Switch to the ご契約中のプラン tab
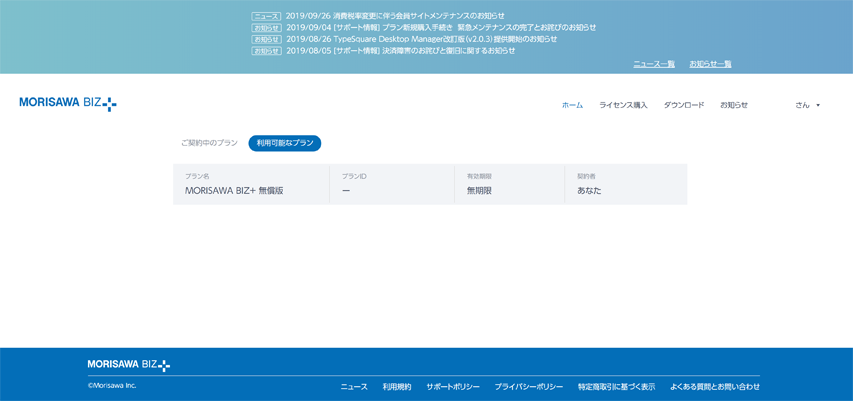The image size is (853, 401). pos(209,143)
